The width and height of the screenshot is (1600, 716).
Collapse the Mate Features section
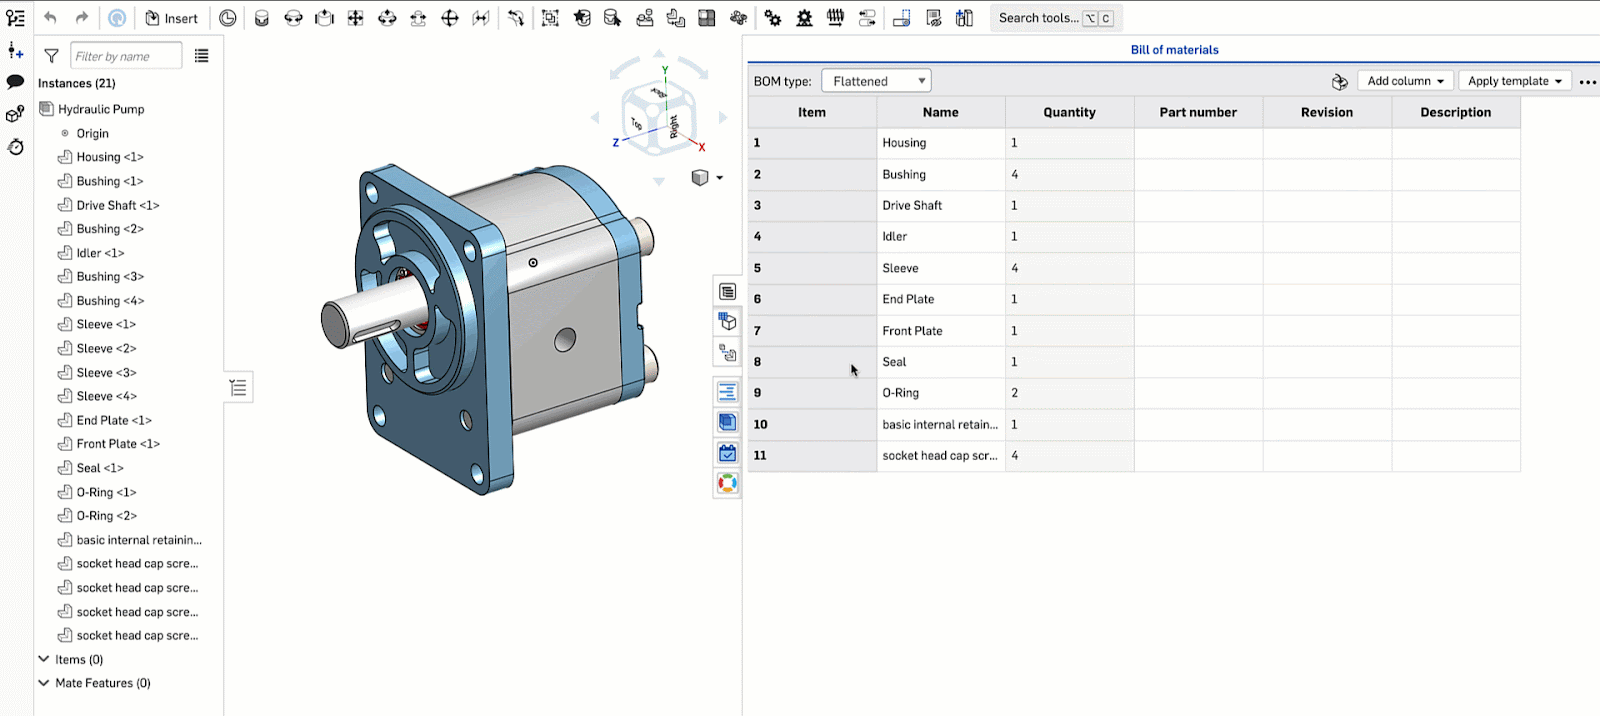pos(44,683)
